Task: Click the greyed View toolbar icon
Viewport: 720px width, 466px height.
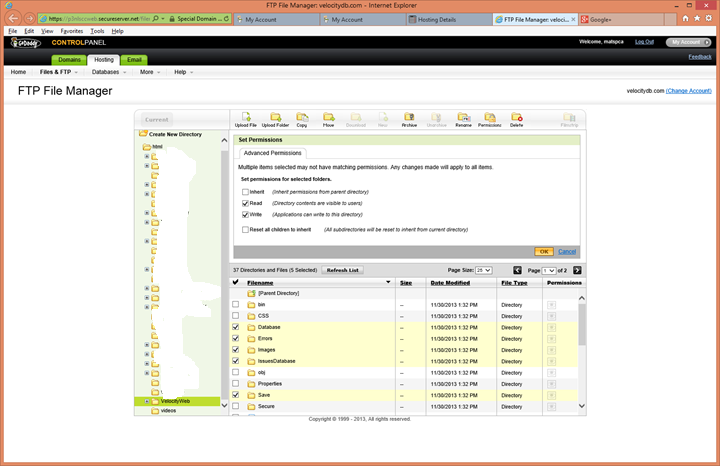Action: pyautogui.click(x=383, y=117)
